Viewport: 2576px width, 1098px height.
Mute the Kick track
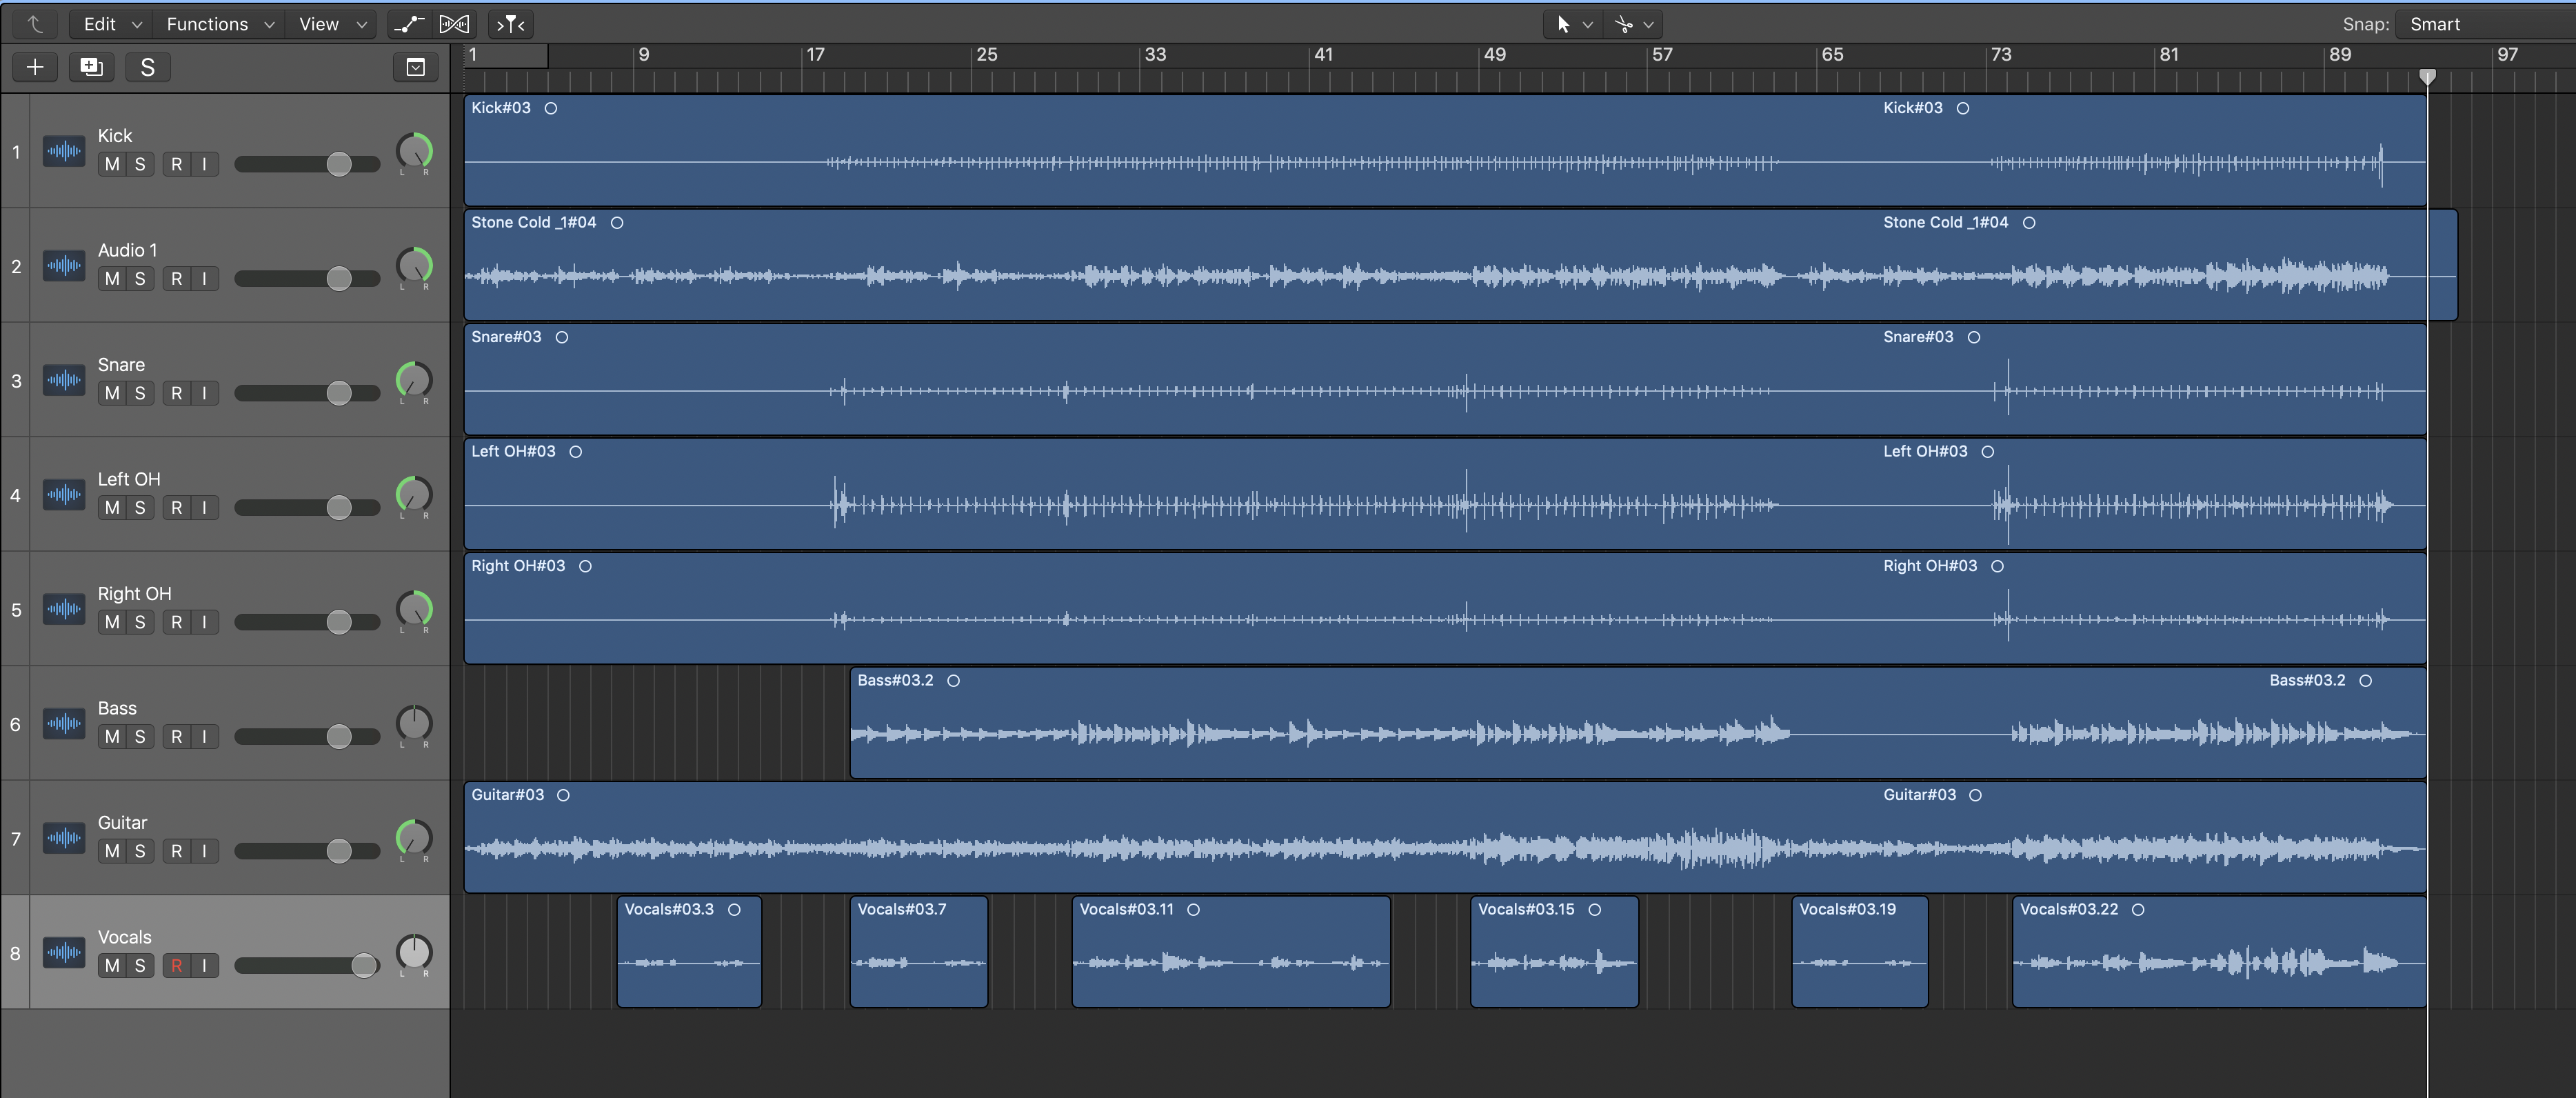[112, 164]
